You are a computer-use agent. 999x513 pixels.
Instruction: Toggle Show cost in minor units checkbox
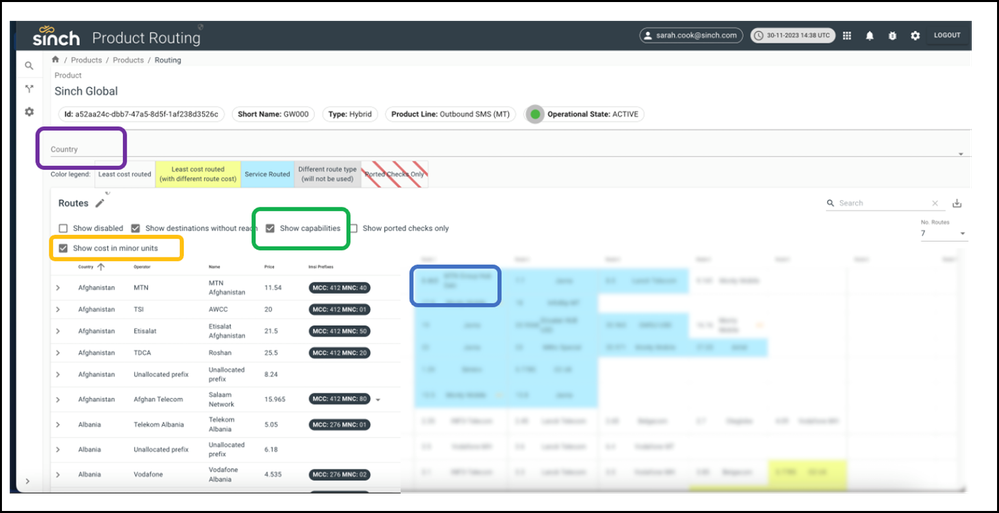tap(63, 248)
